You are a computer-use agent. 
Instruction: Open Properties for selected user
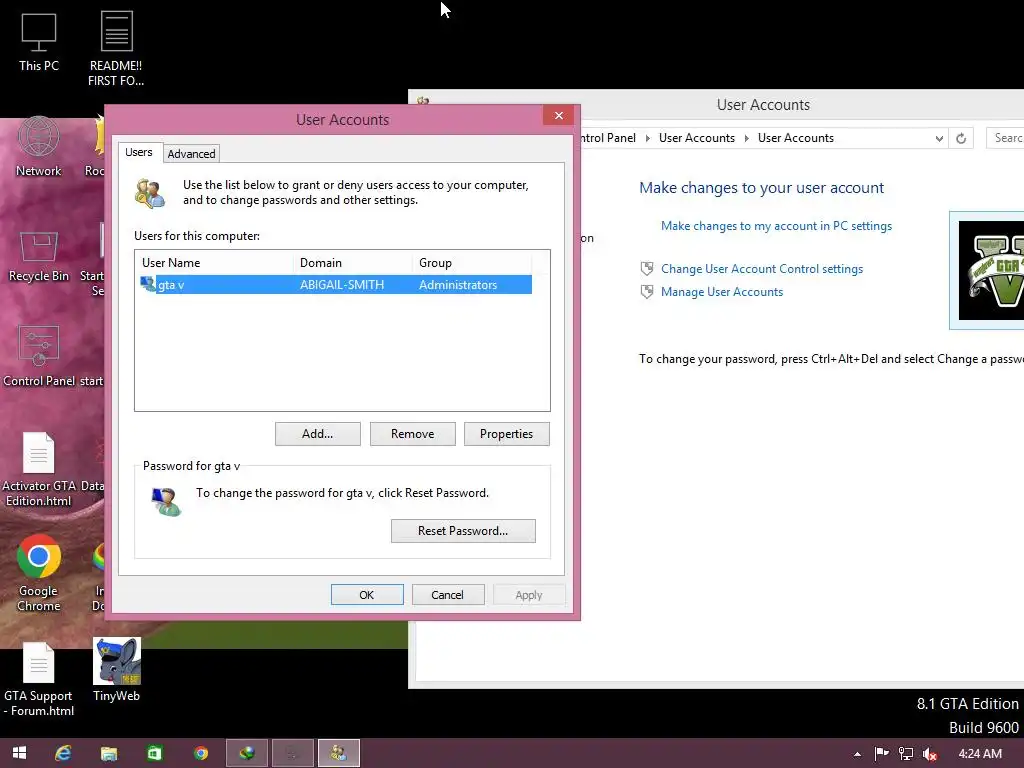[506, 434]
